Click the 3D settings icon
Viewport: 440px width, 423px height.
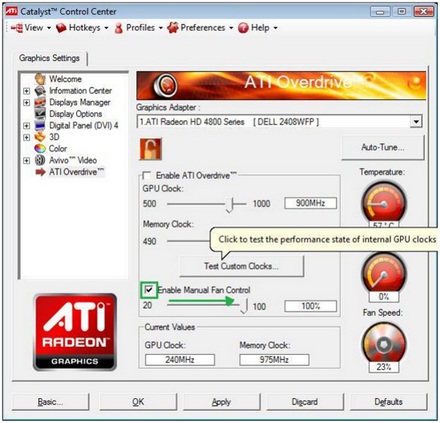coord(40,137)
